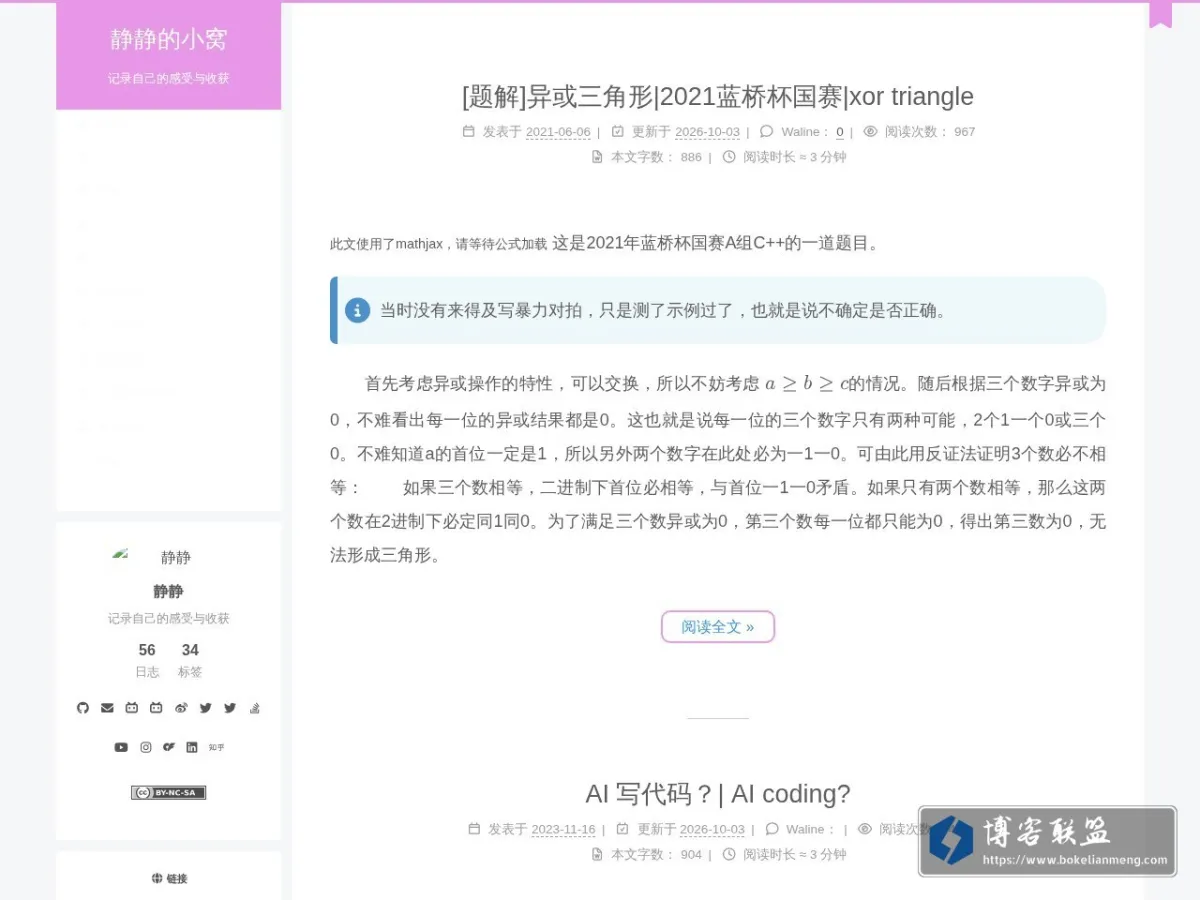Click the Waline comment count 0
Viewport: 1200px width, 900px height.
tap(840, 132)
